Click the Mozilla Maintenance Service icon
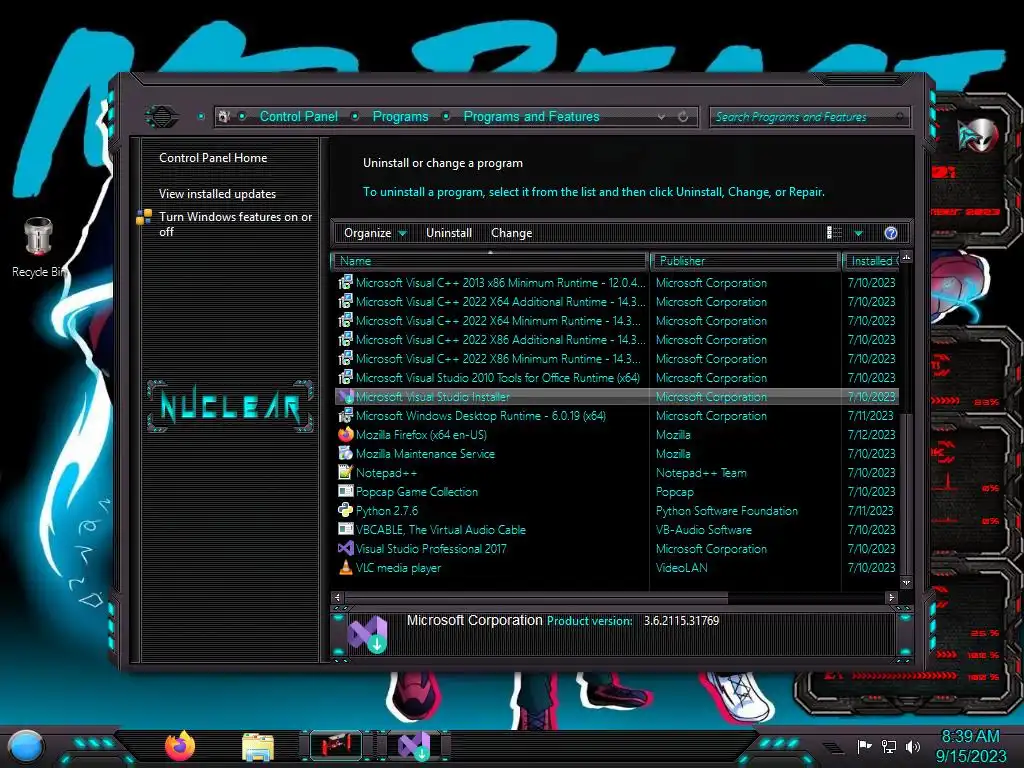The height and width of the screenshot is (768, 1024). [345, 453]
